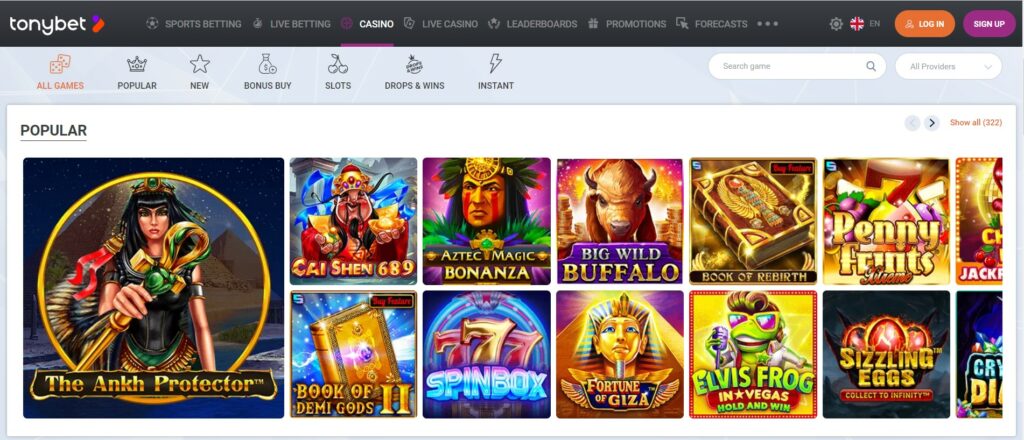The height and width of the screenshot is (440, 1024).
Task: Show next popular games with right arrow
Action: point(931,123)
